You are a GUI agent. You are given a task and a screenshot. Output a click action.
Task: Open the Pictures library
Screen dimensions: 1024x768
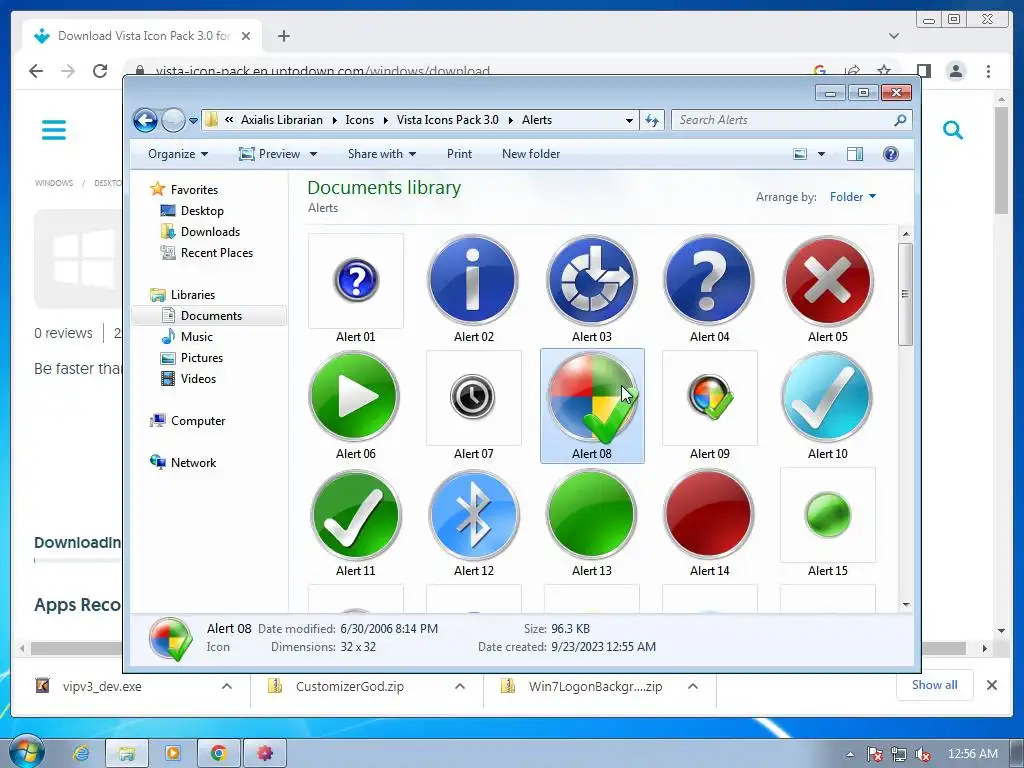tap(201, 358)
